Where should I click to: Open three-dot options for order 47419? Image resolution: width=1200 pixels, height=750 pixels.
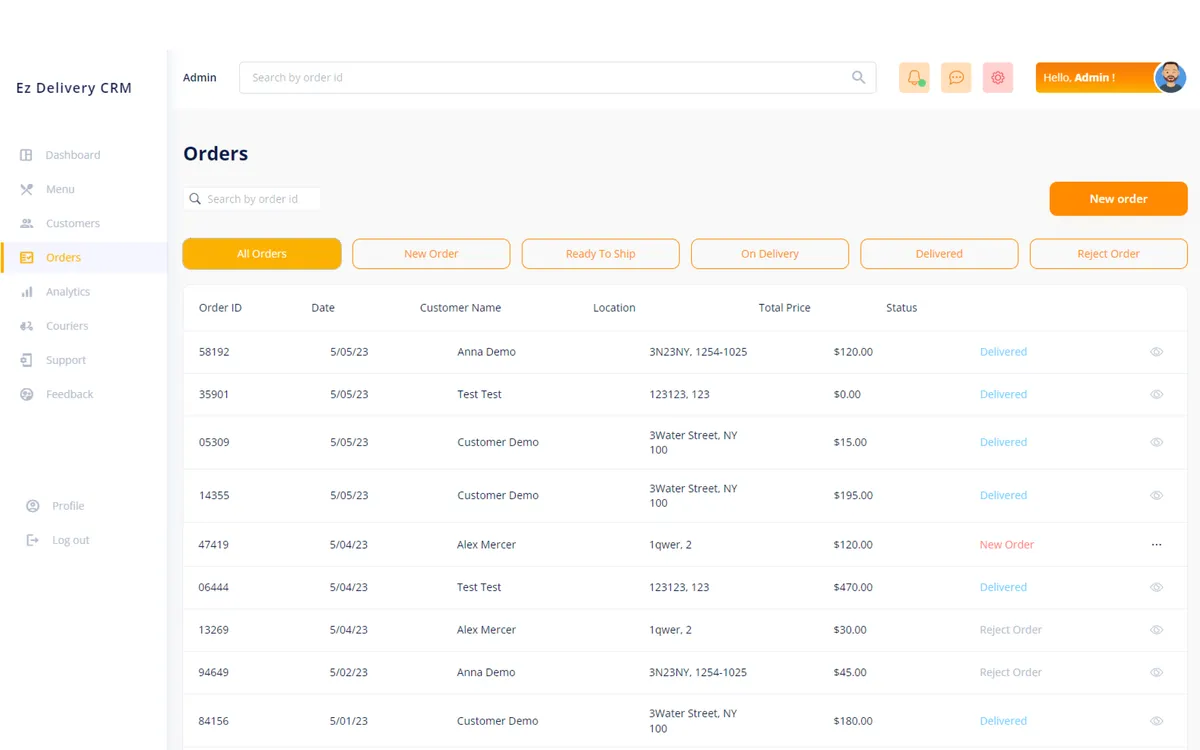(1156, 545)
